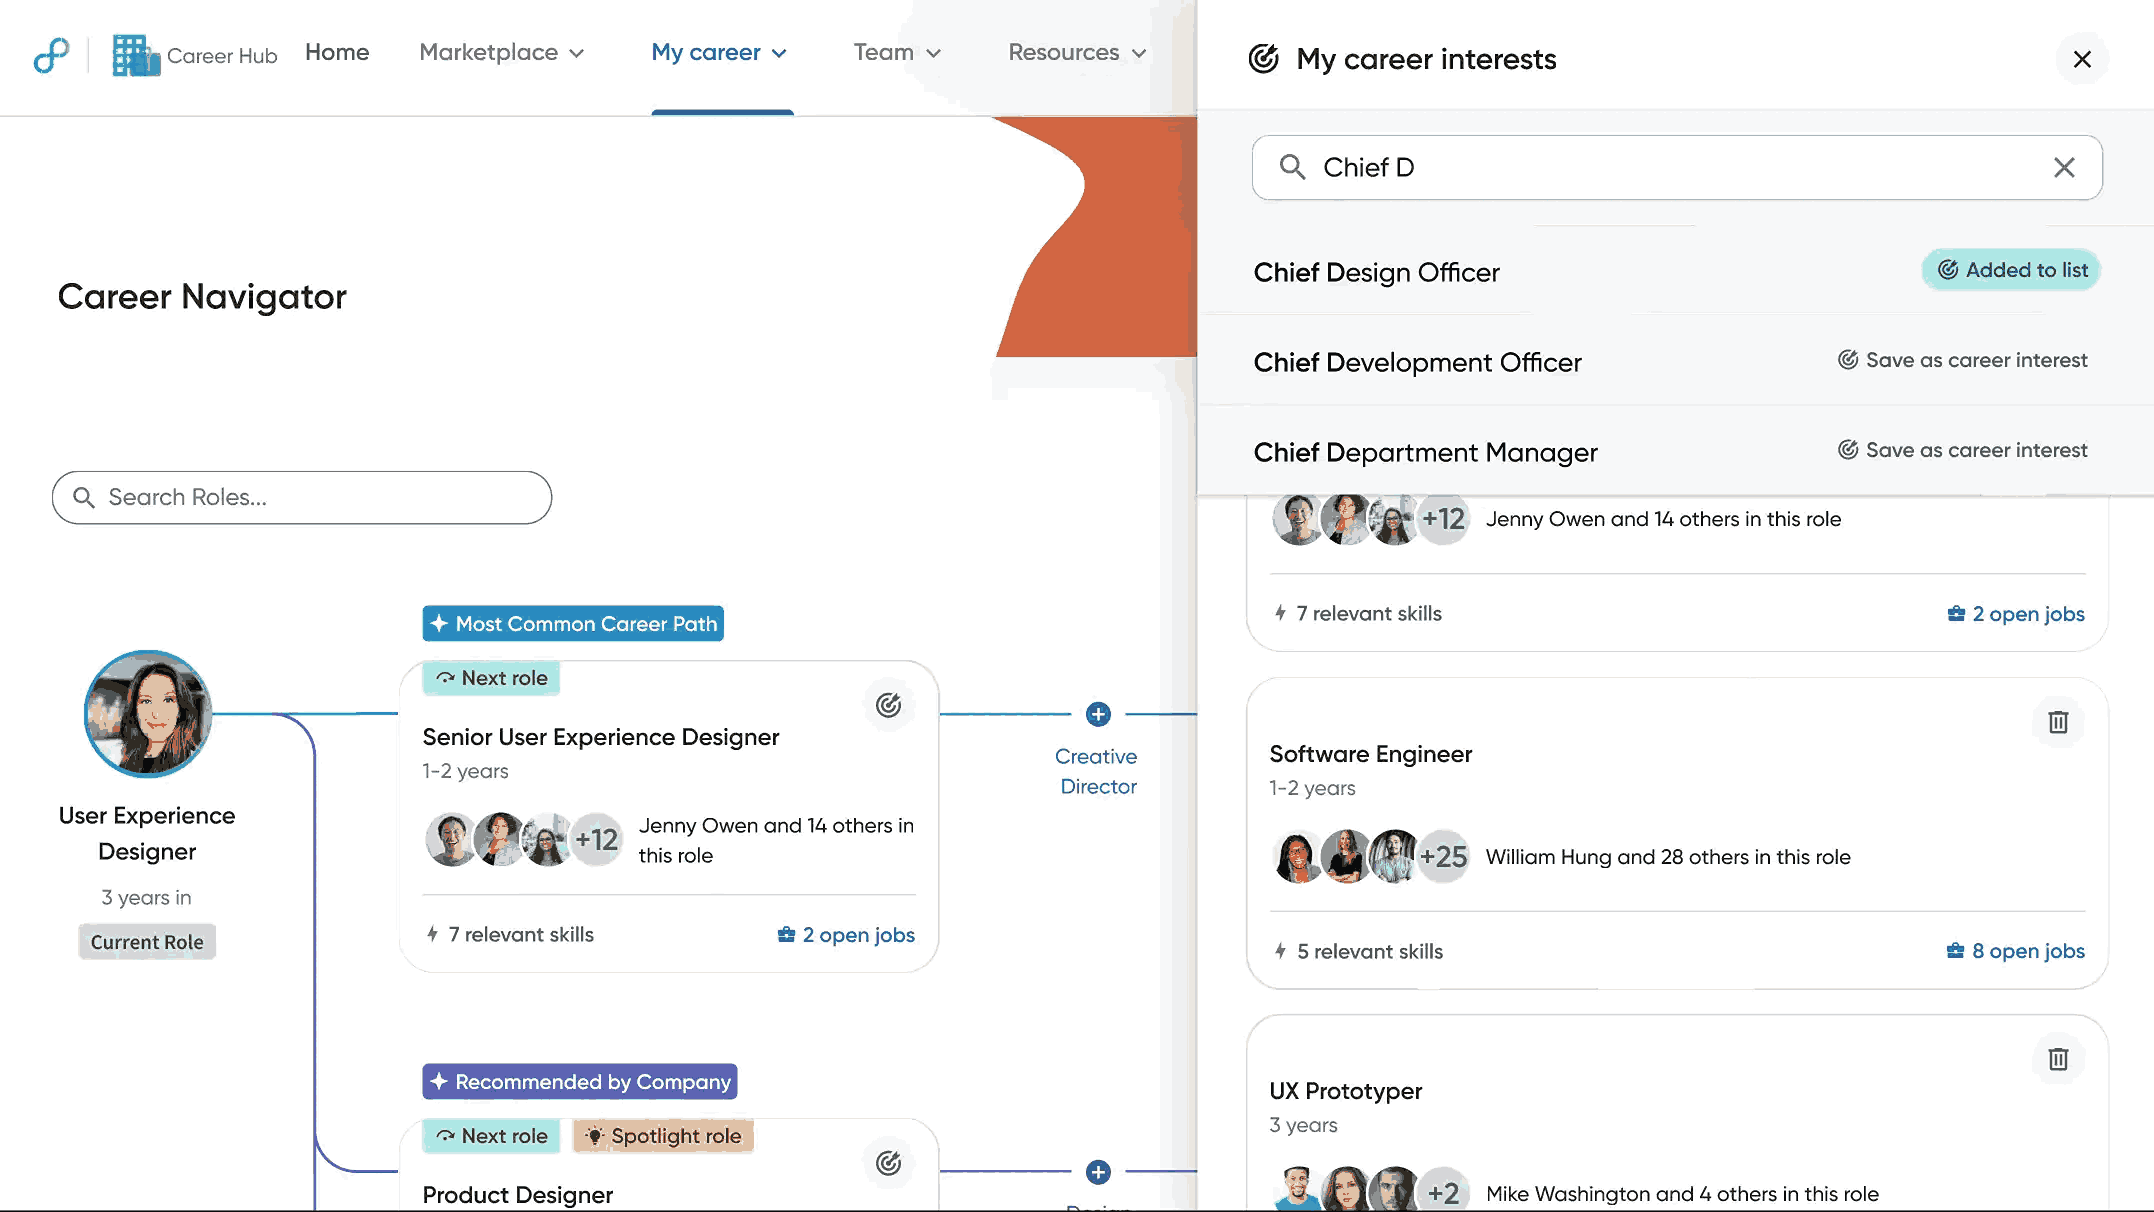Open Creative Director role link
The image size is (2154, 1212).
[x=1097, y=771]
